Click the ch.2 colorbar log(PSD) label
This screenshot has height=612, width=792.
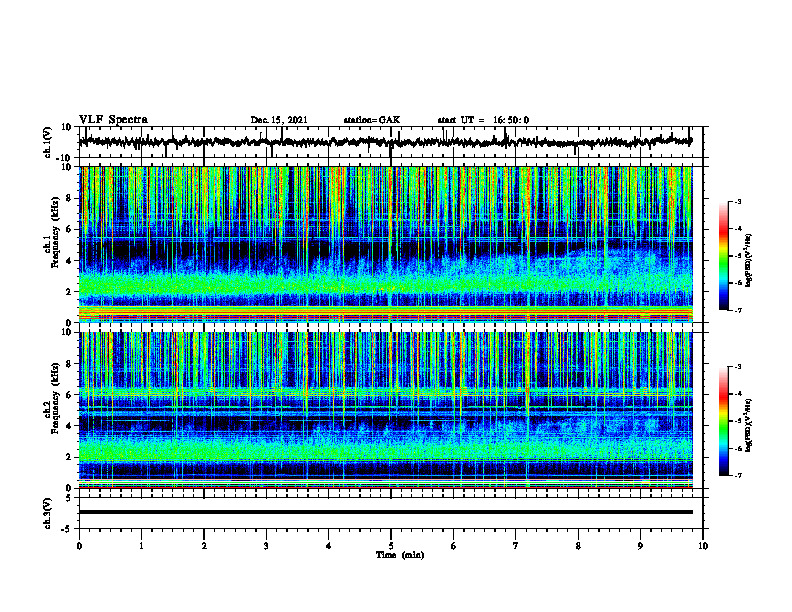pos(749,425)
